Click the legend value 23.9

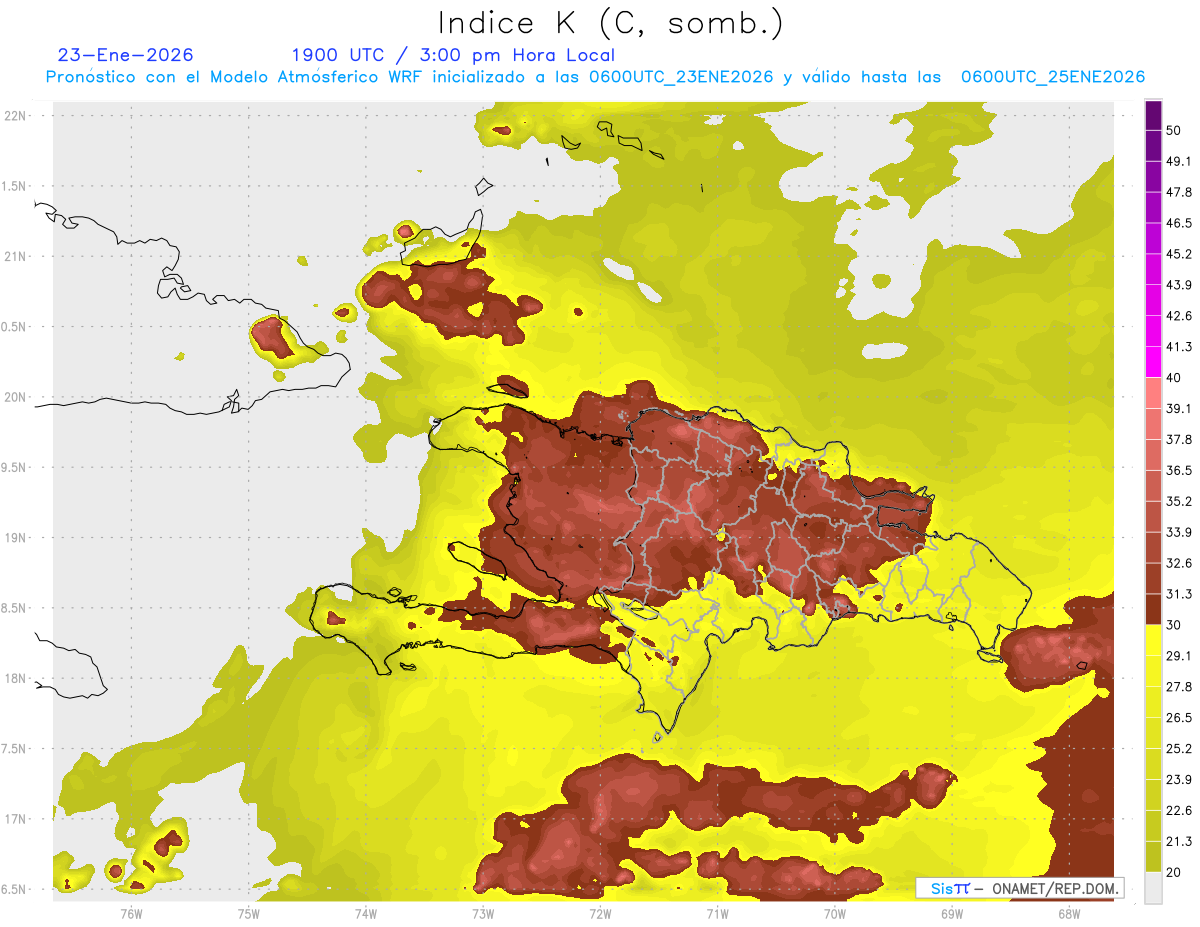click(x=1179, y=780)
